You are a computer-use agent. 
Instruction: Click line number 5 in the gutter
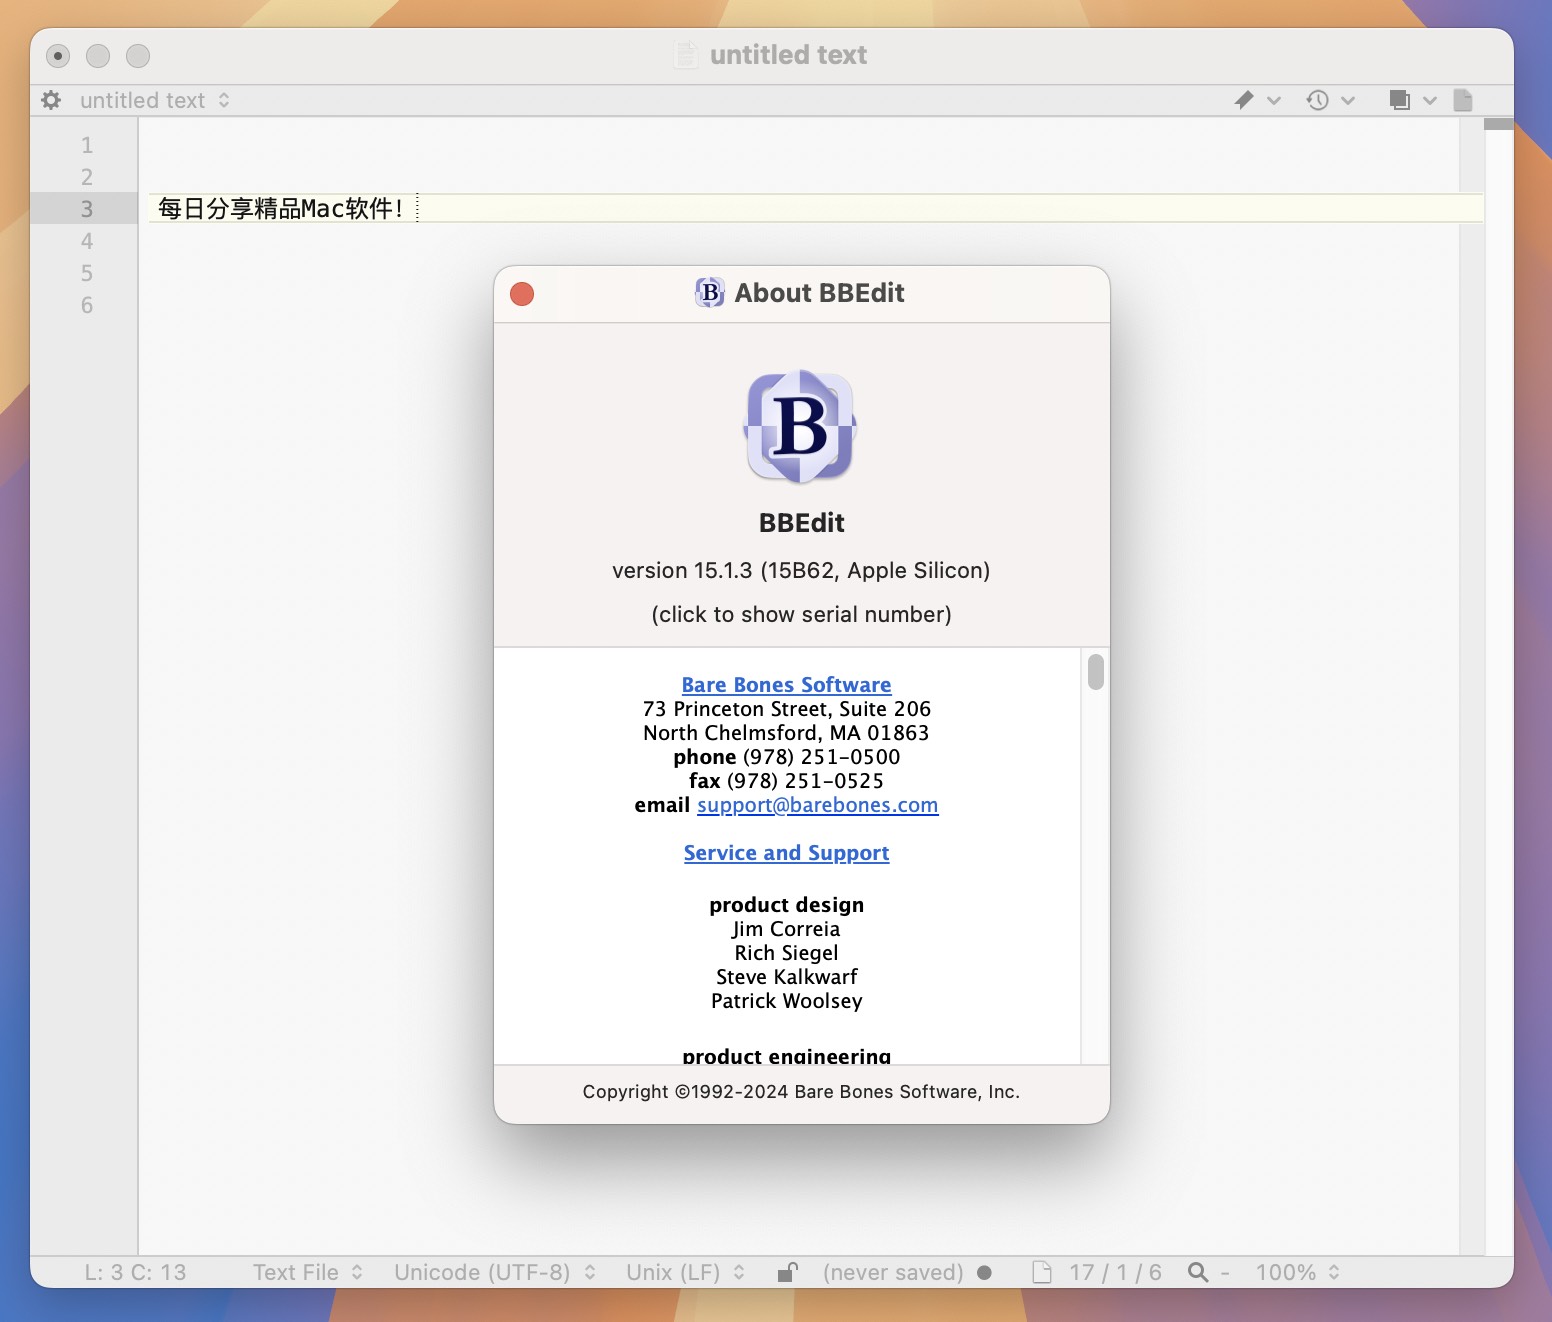(x=87, y=273)
